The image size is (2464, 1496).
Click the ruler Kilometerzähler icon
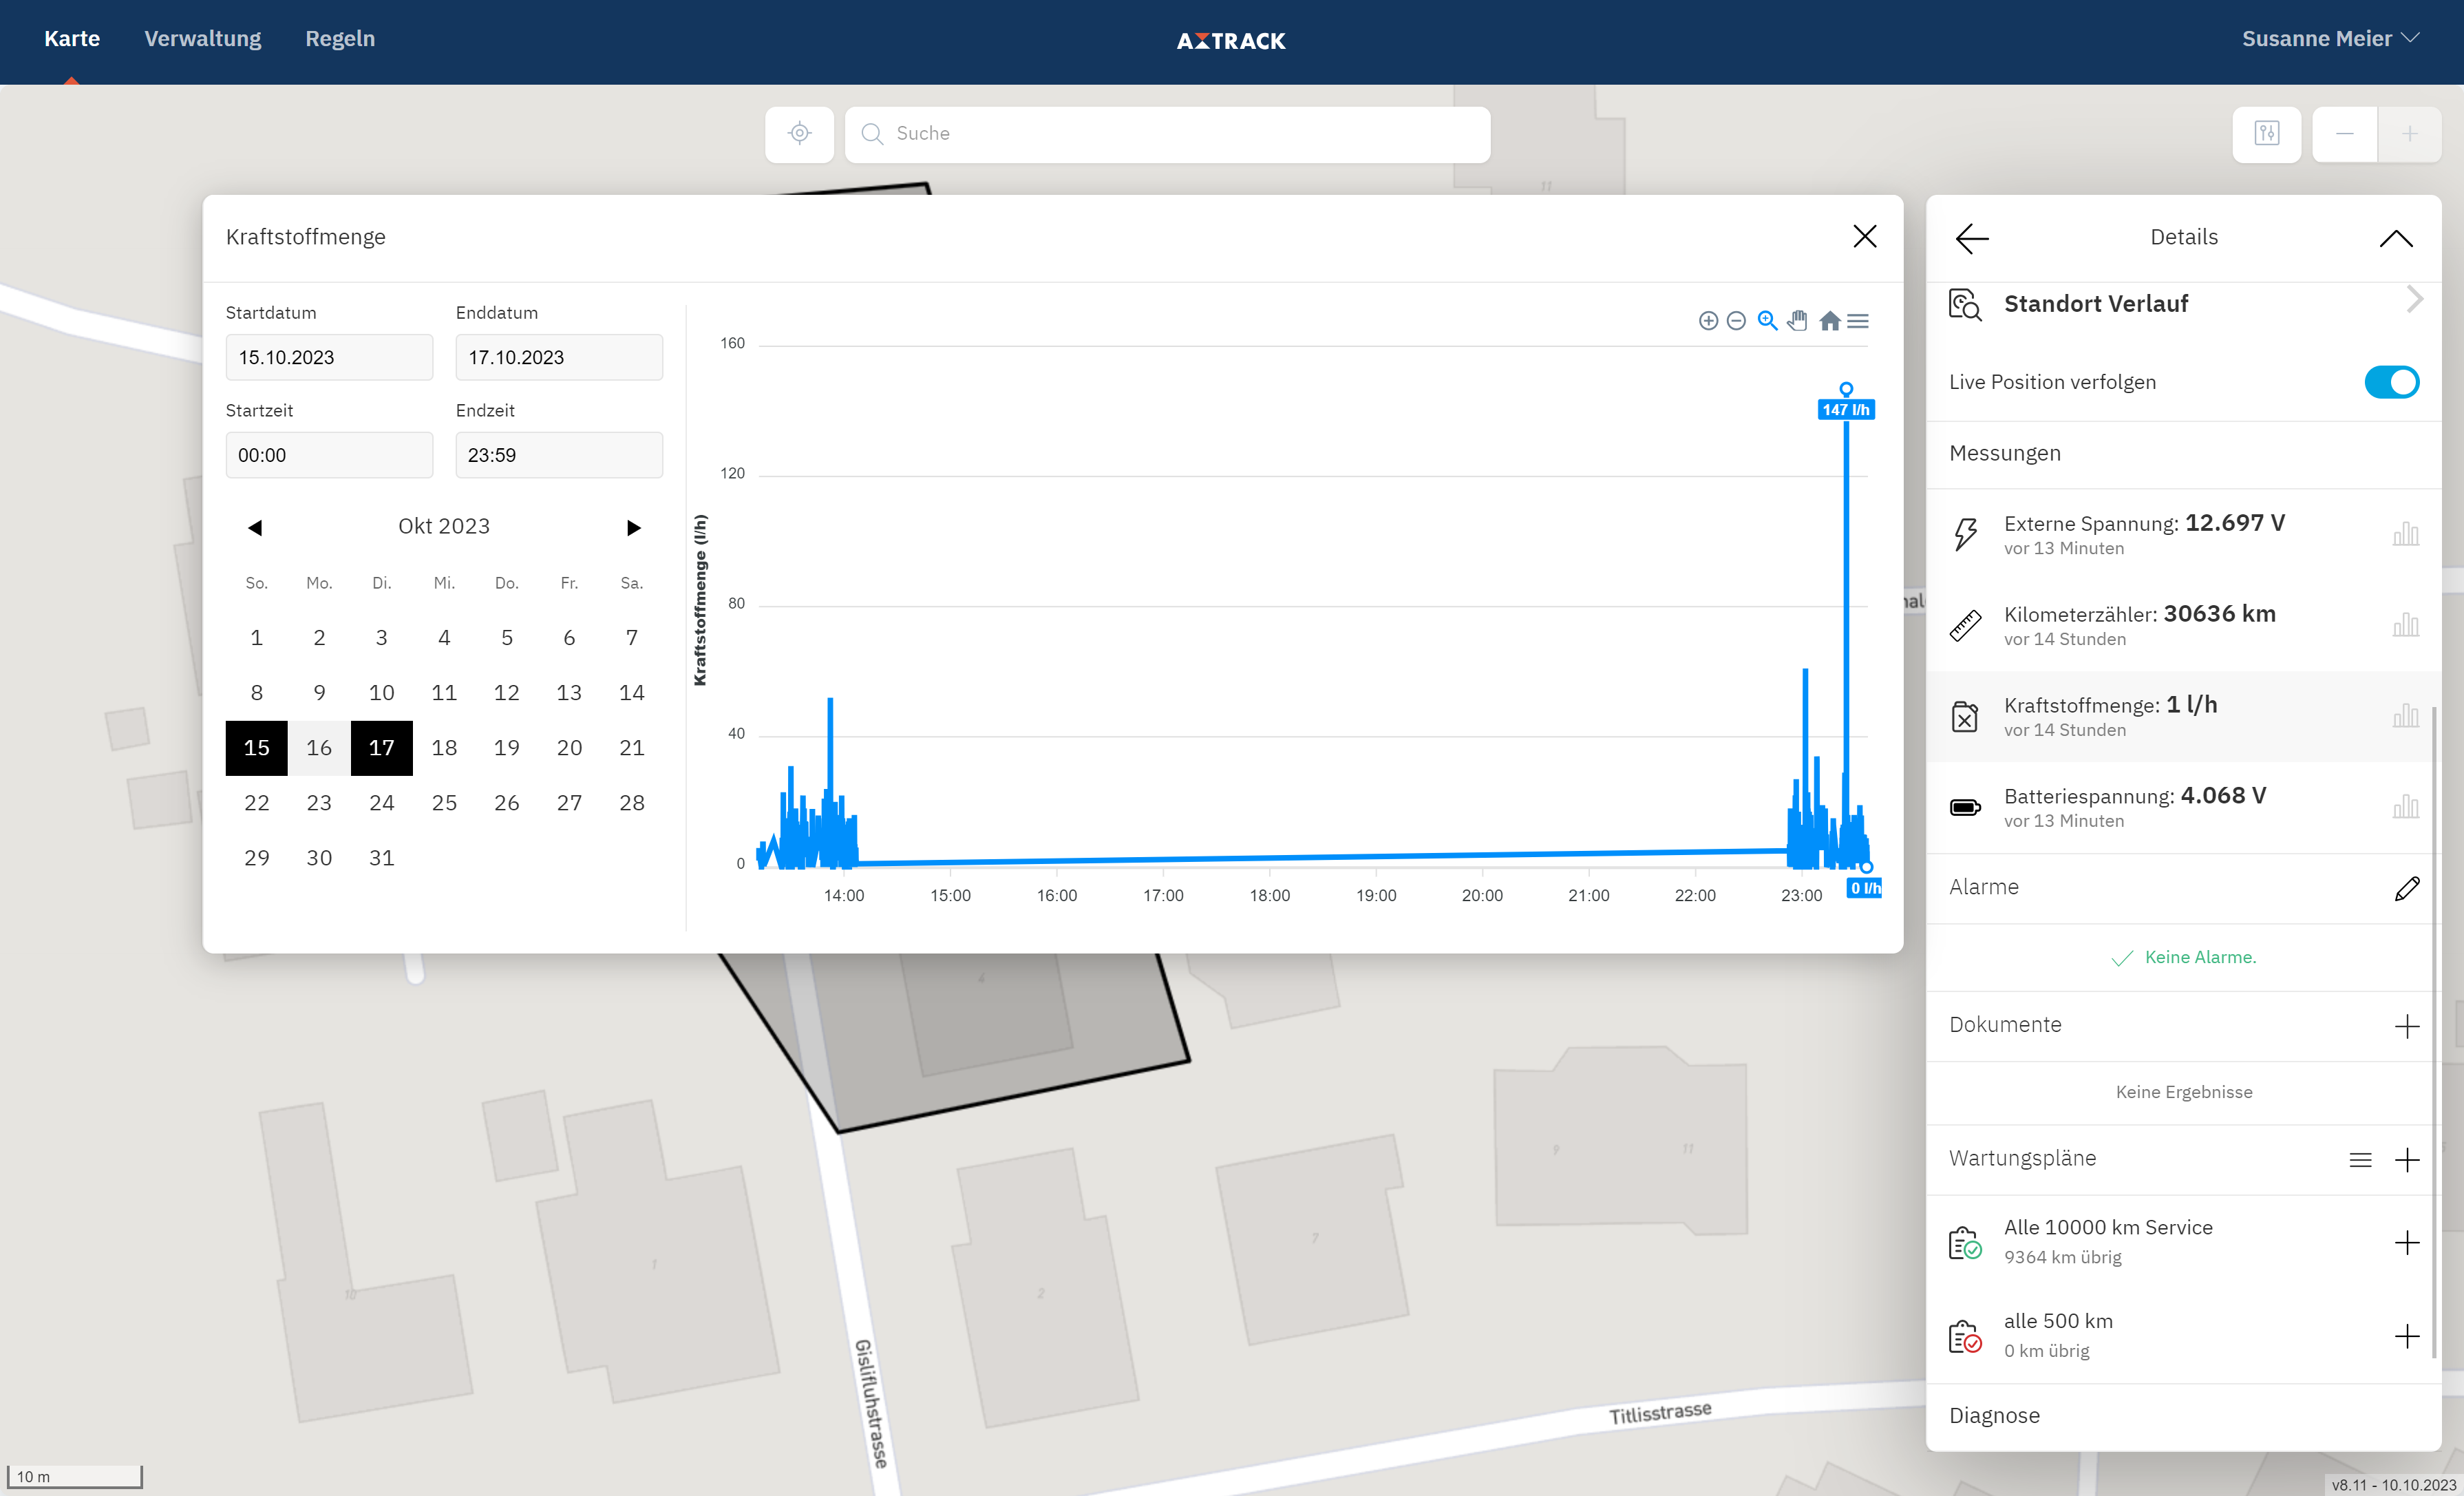(x=1965, y=625)
